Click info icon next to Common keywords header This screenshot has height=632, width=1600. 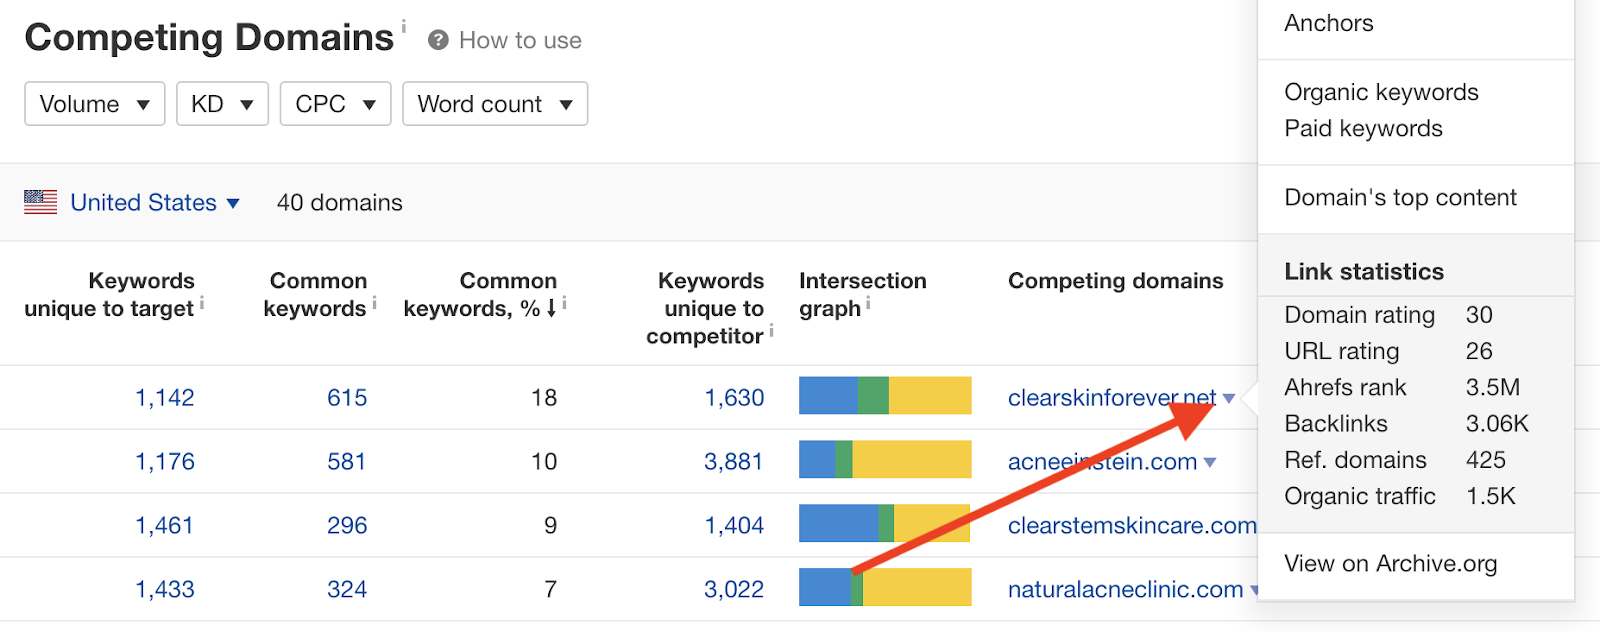(374, 302)
